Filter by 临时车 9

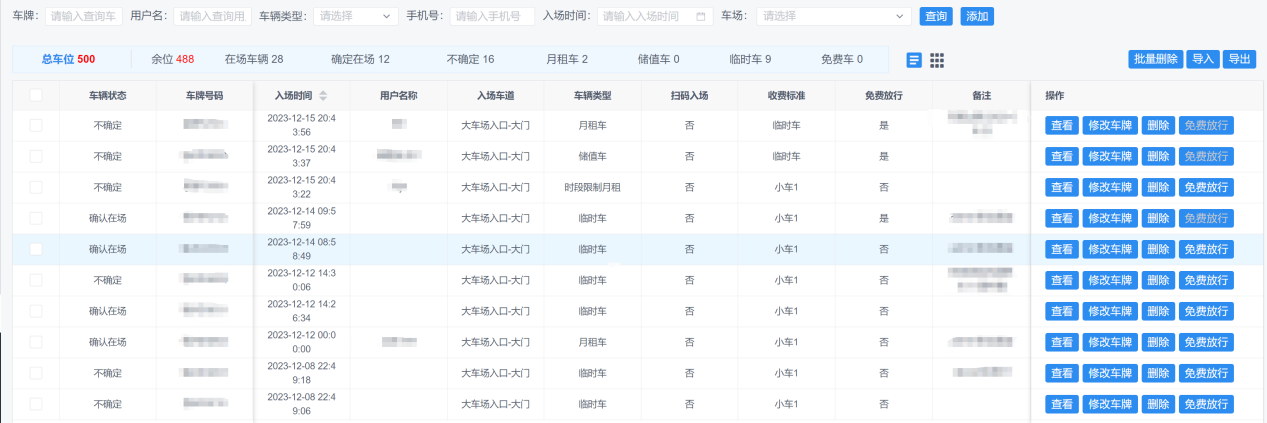(x=750, y=60)
